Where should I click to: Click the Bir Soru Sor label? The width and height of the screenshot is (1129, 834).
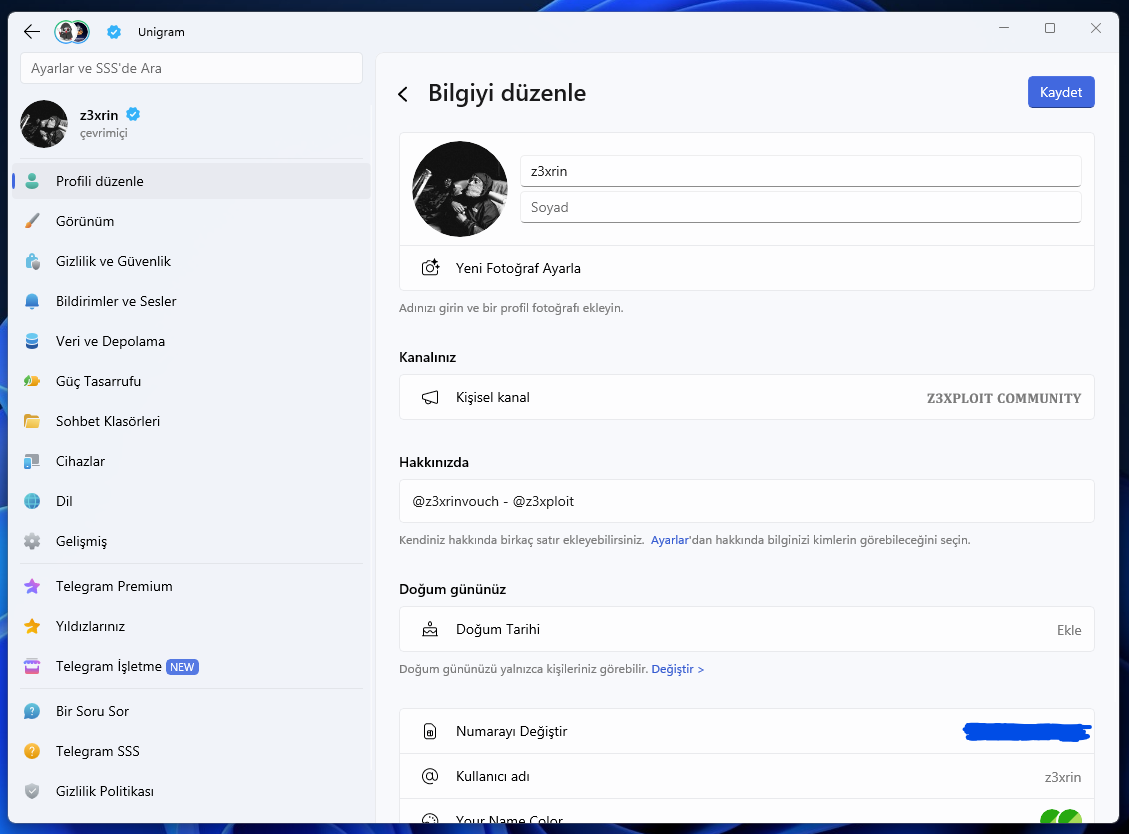point(92,712)
